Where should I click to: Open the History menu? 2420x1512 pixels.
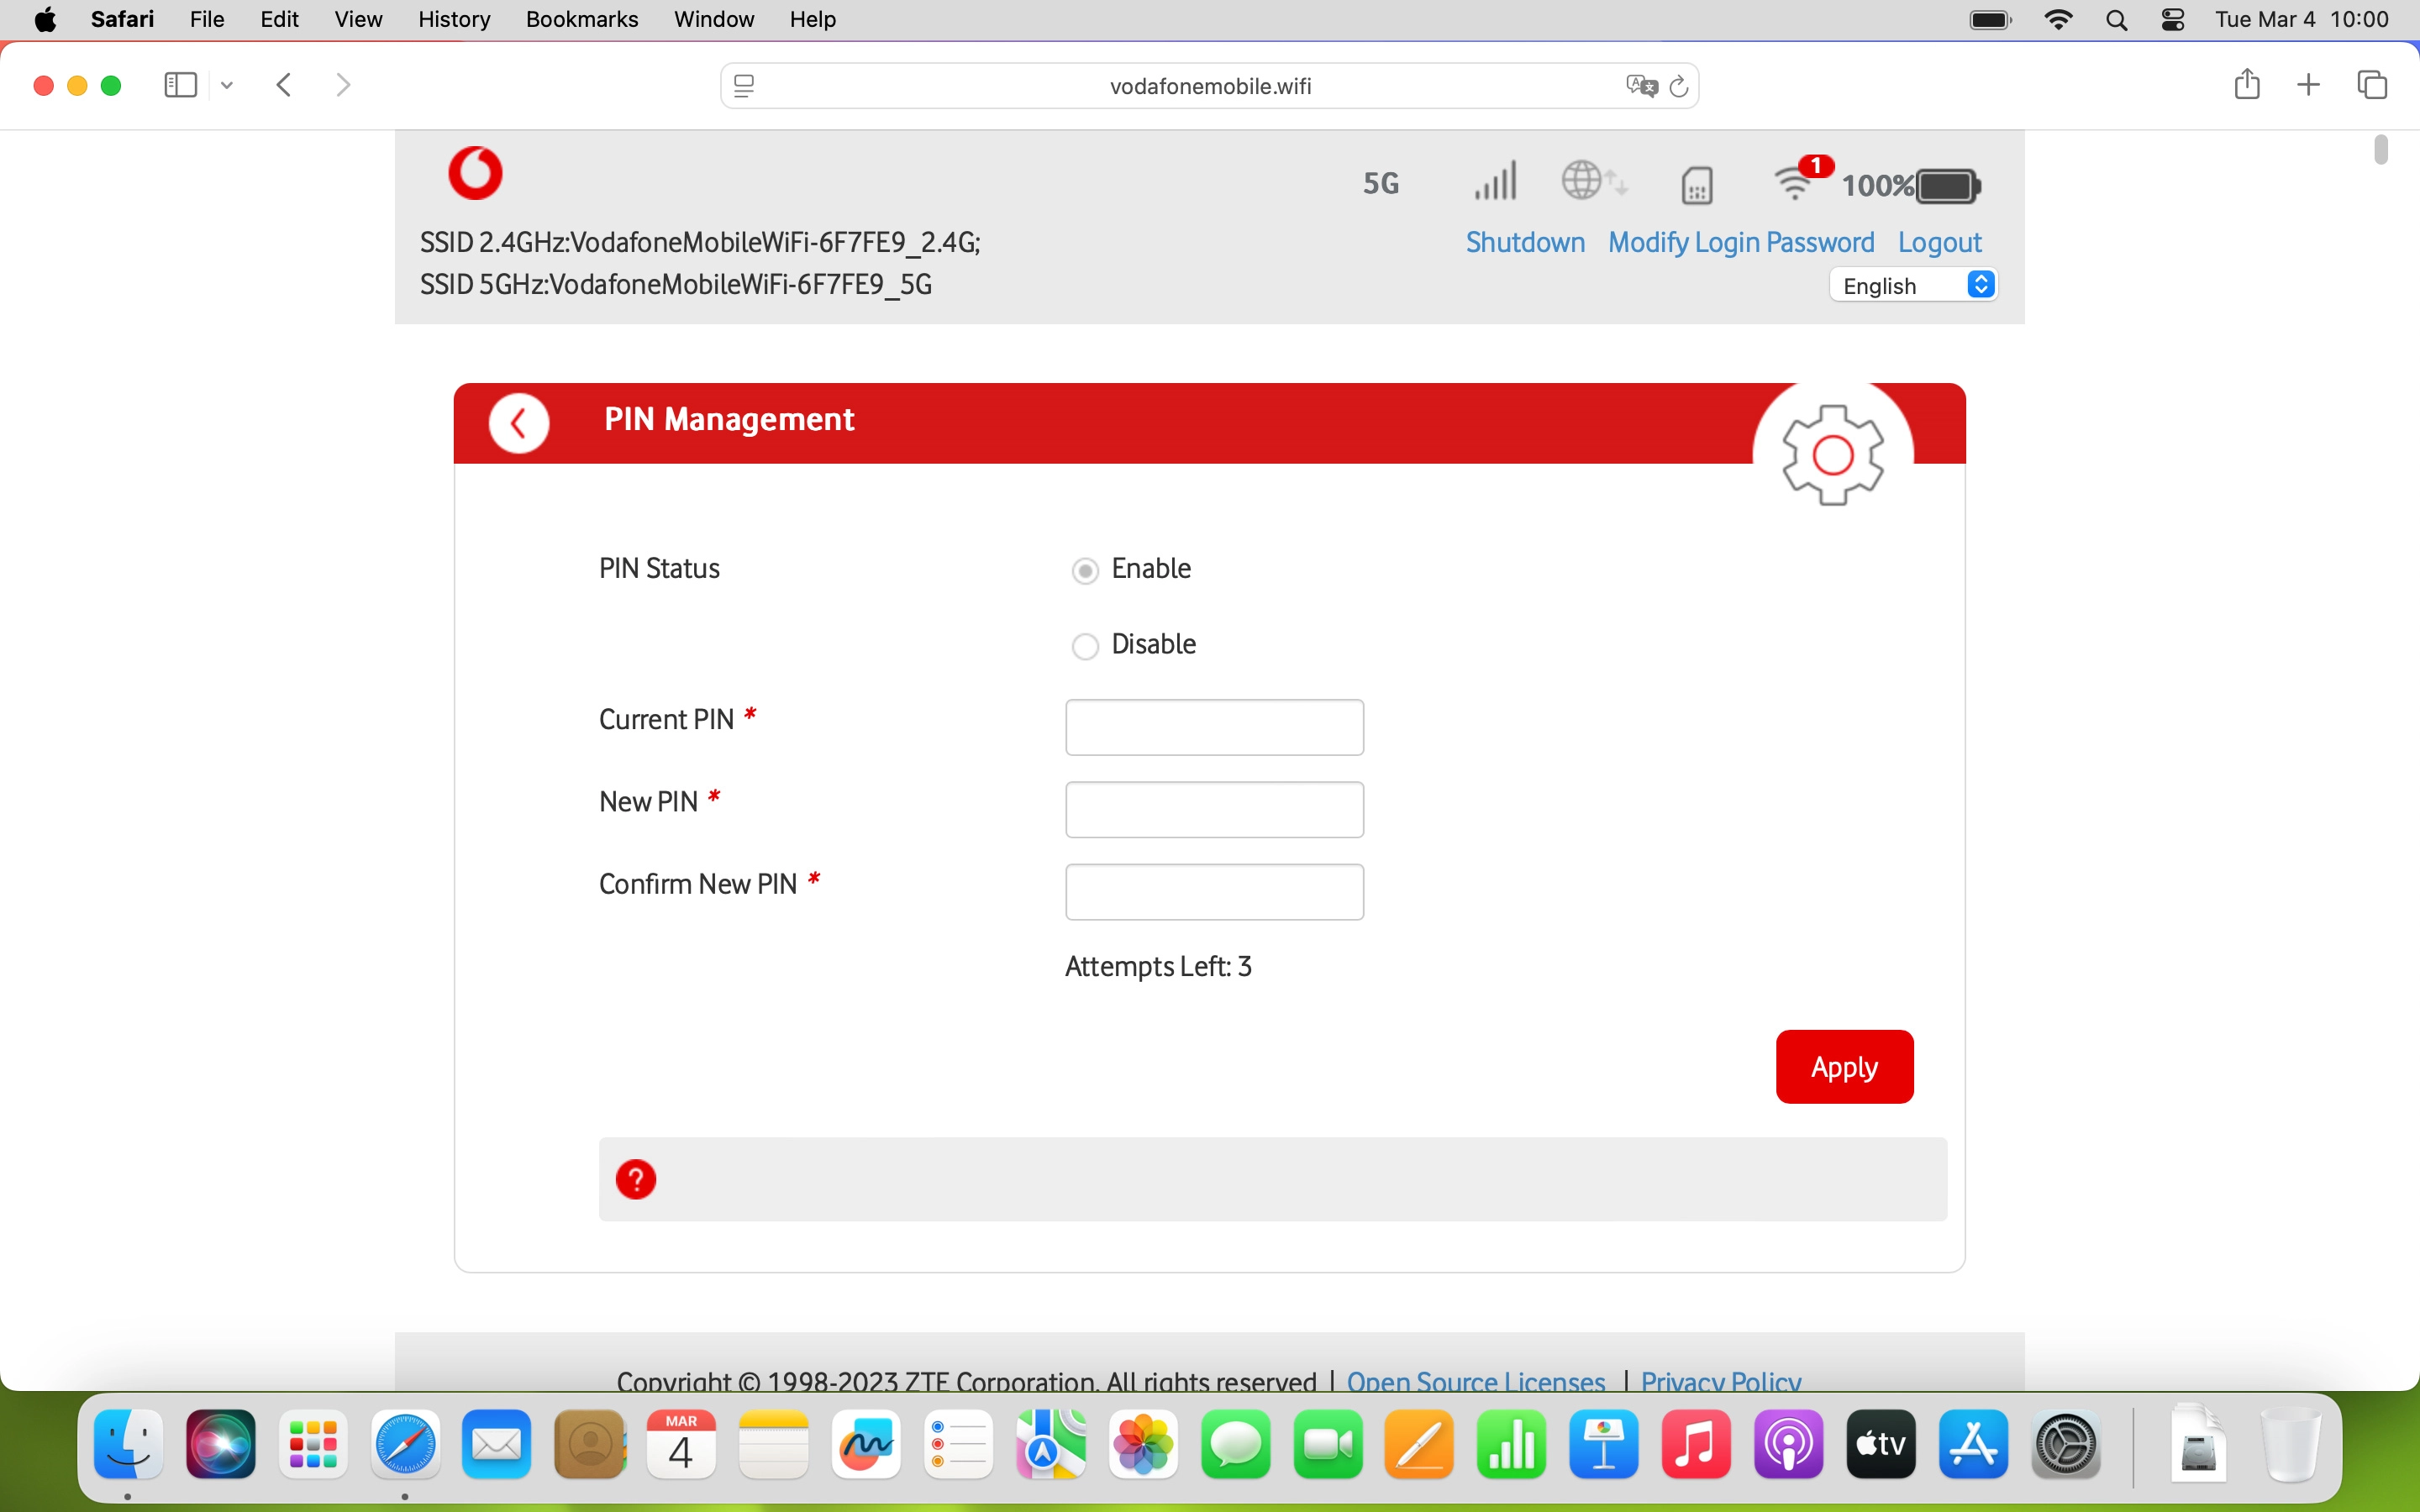pos(453,19)
